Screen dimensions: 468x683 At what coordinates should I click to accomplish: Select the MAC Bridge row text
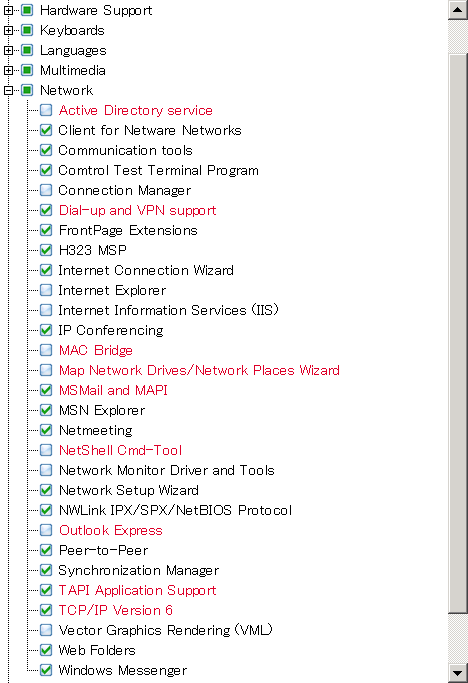pyautogui.click(x=96, y=351)
